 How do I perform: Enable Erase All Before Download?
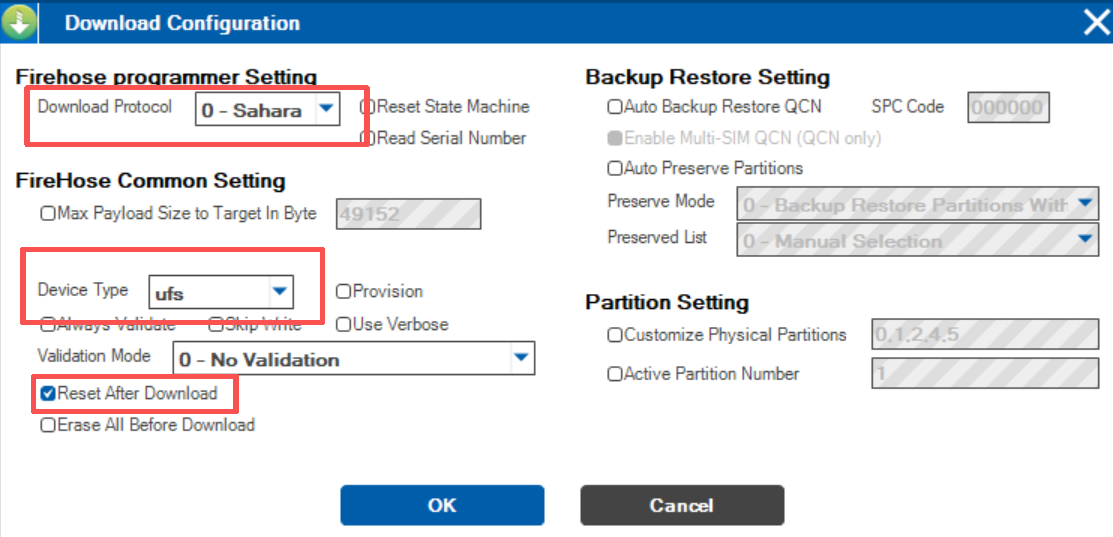48,426
